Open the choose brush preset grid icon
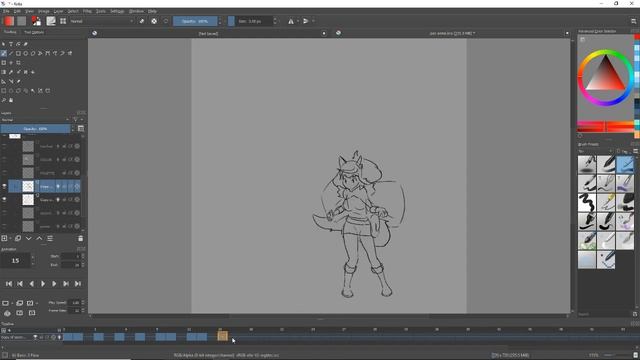The width and height of the screenshot is (640, 360). click(63, 21)
